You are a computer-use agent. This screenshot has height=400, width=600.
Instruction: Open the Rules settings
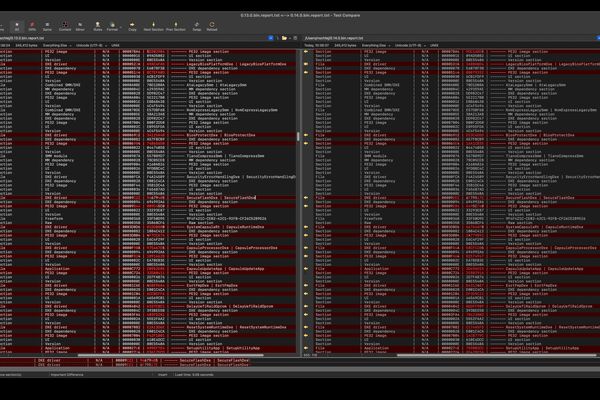98,26
